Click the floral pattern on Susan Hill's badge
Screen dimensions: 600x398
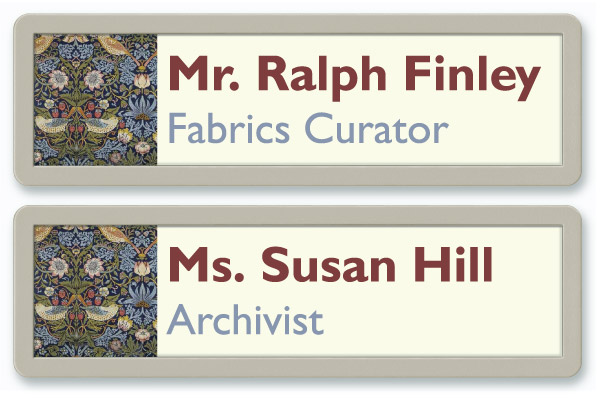95,291
